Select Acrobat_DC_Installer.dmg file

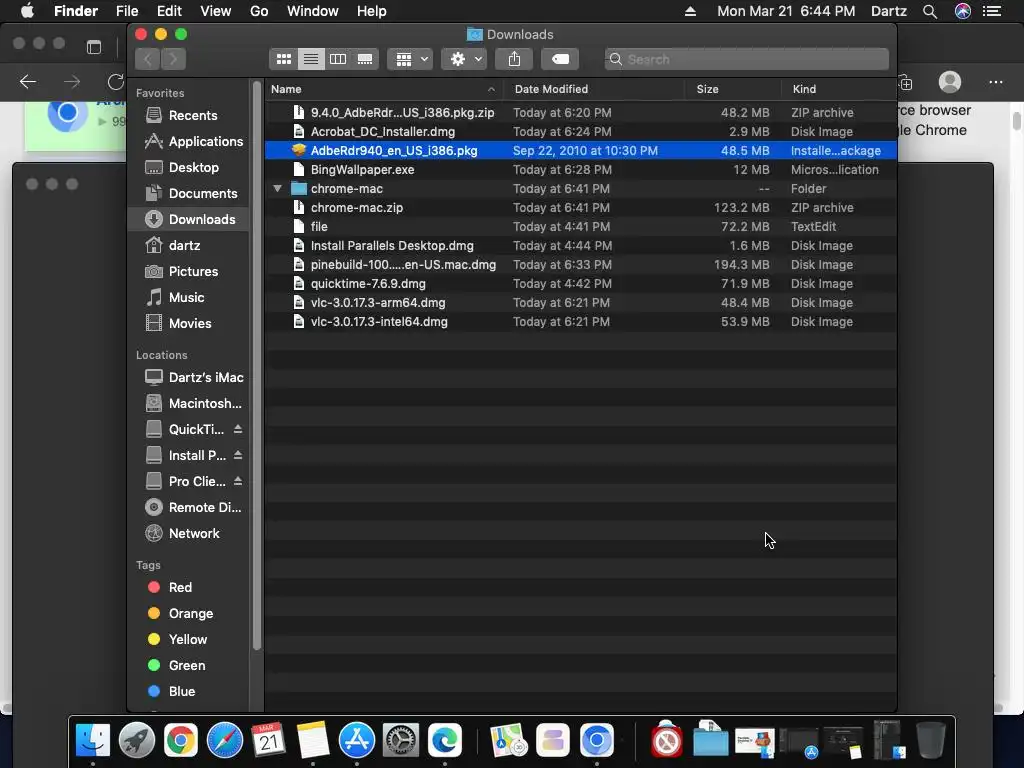(581, 132)
